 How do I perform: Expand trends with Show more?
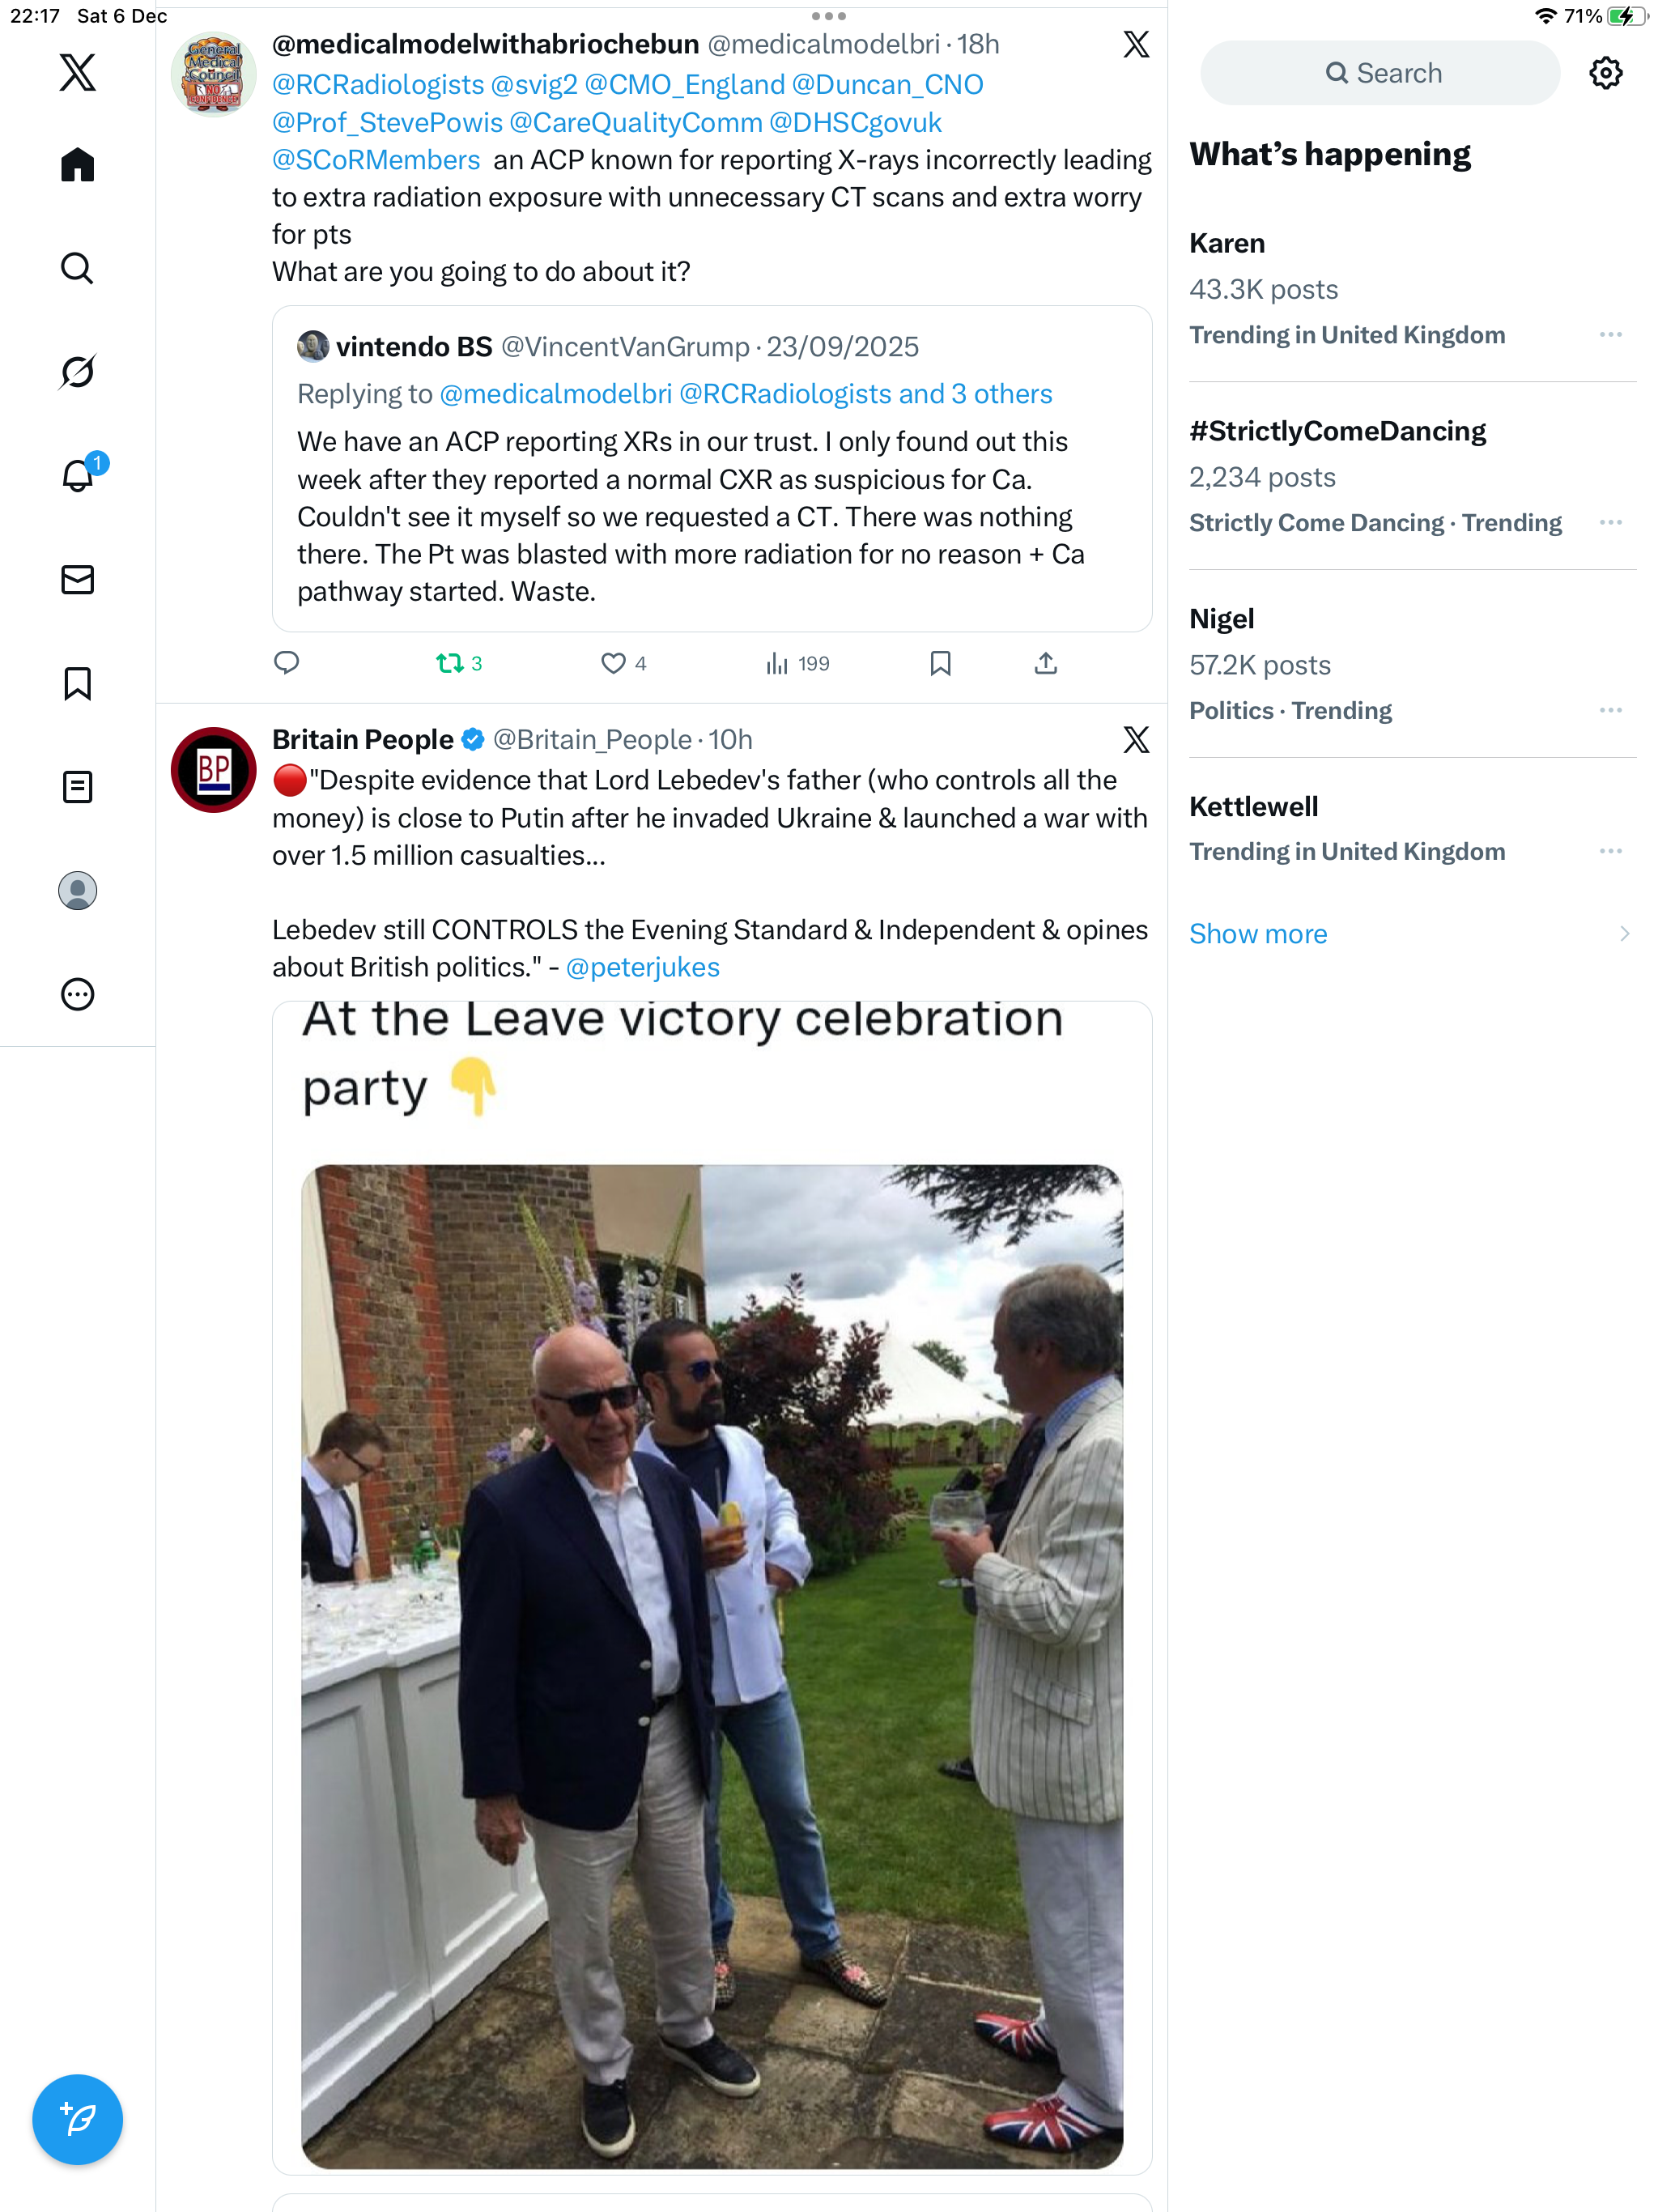click(x=1258, y=933)
